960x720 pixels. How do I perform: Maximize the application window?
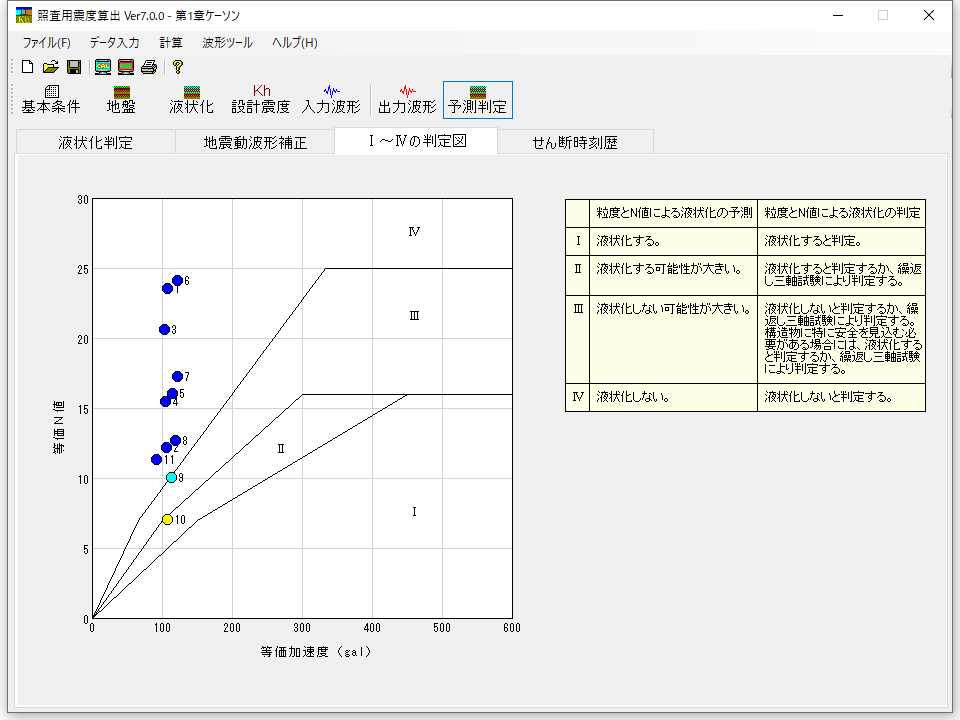point(883,15)
